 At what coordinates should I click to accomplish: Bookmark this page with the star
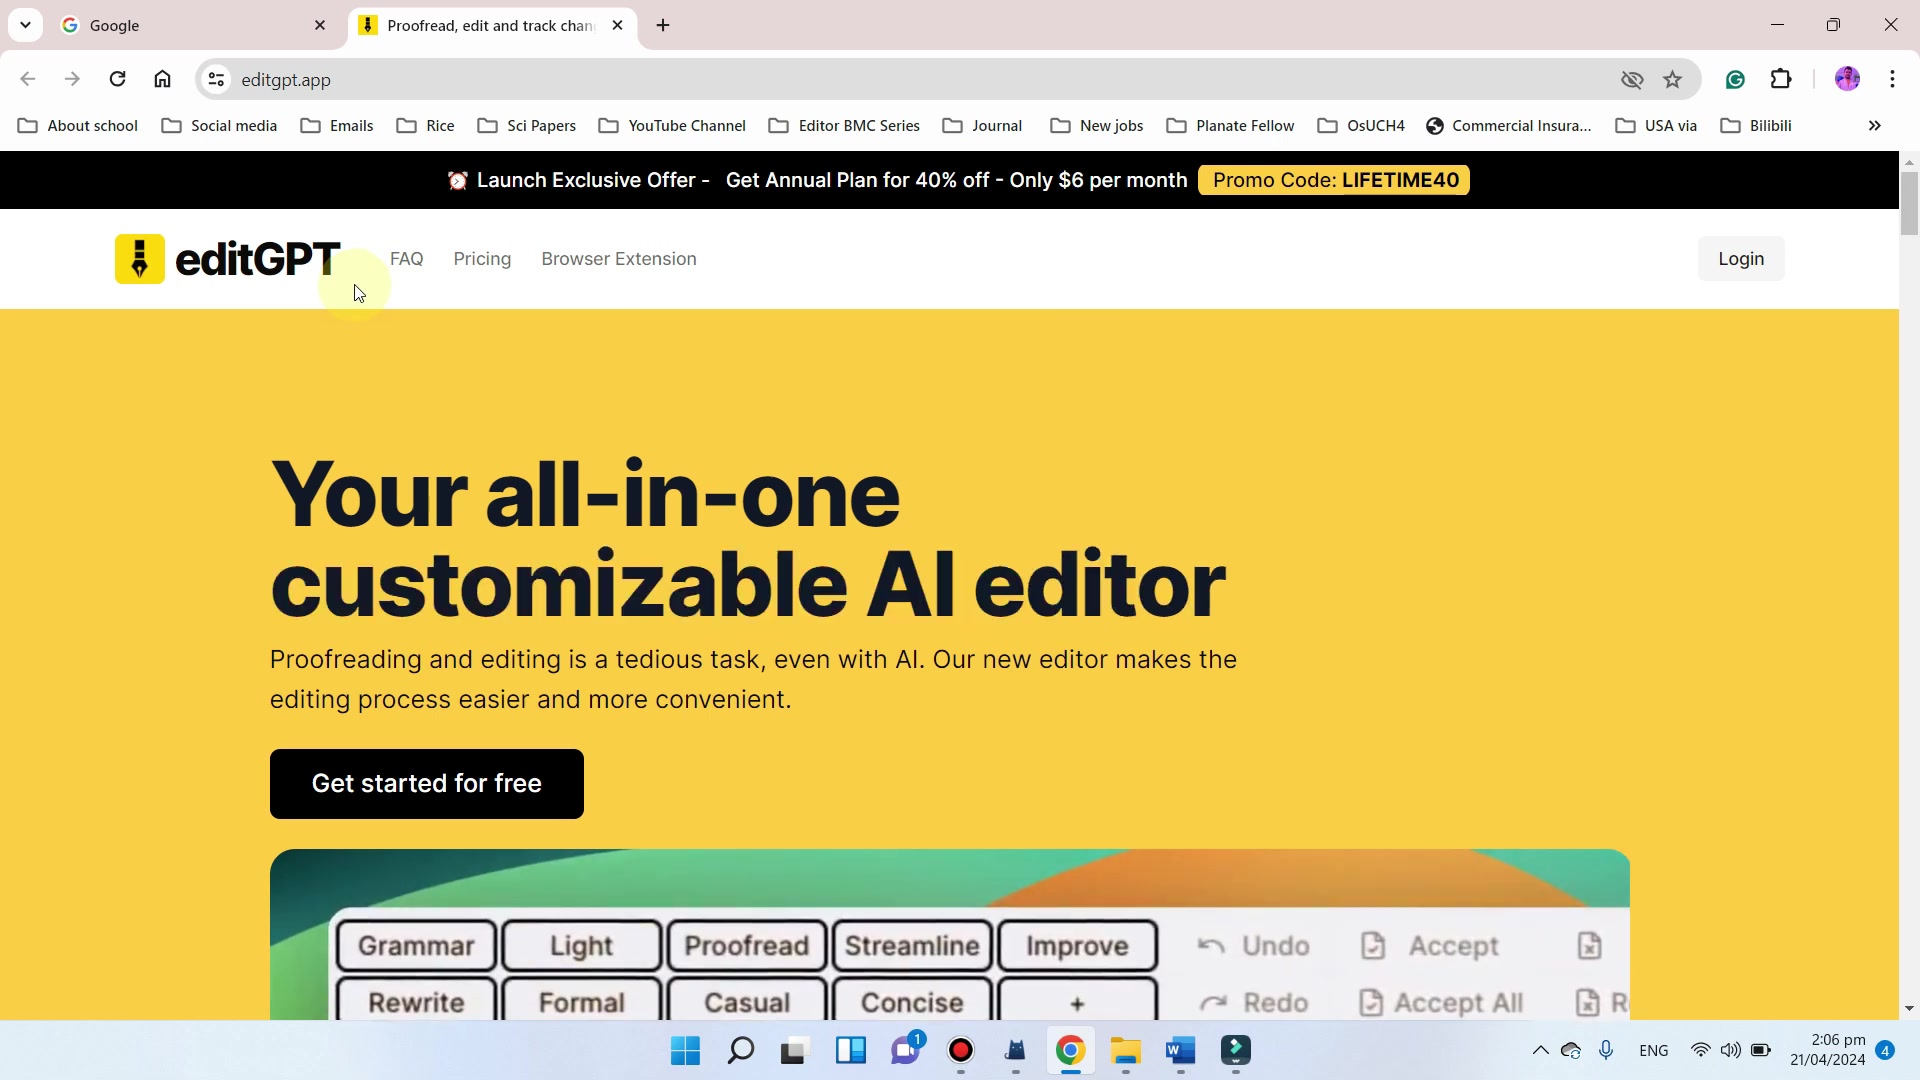coord(1672,79)
